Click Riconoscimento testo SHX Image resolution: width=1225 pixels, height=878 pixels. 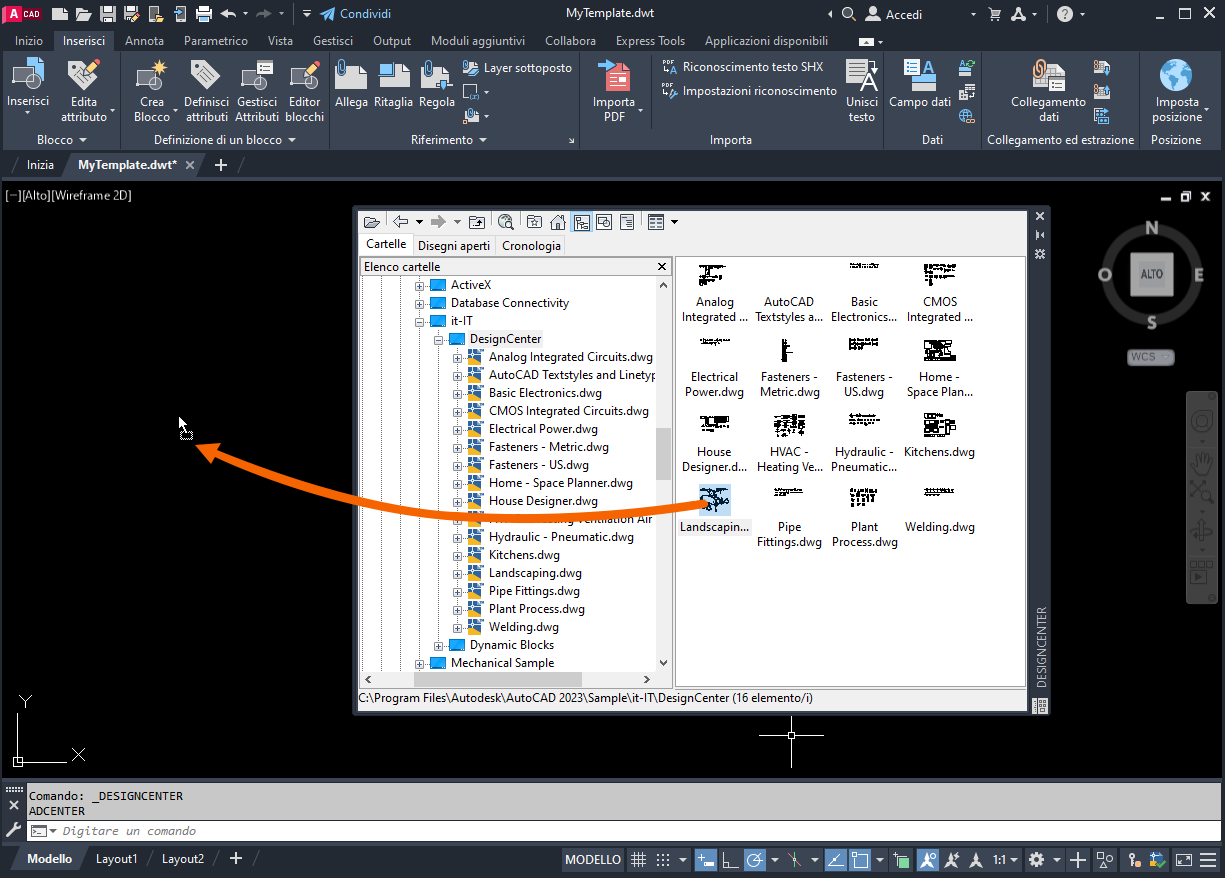pos(743,67)
